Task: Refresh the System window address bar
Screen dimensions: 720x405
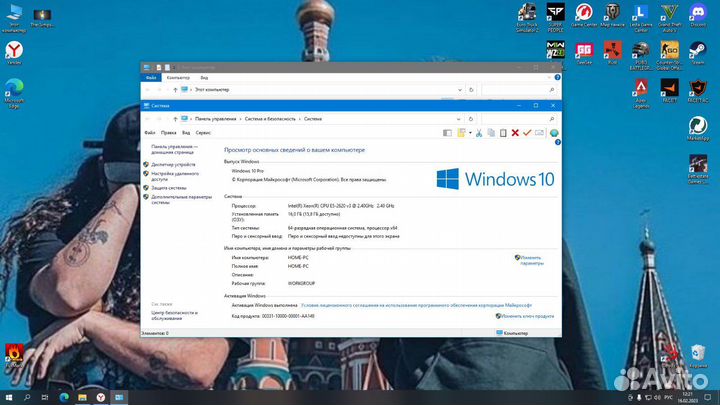Action: point(471,119)
